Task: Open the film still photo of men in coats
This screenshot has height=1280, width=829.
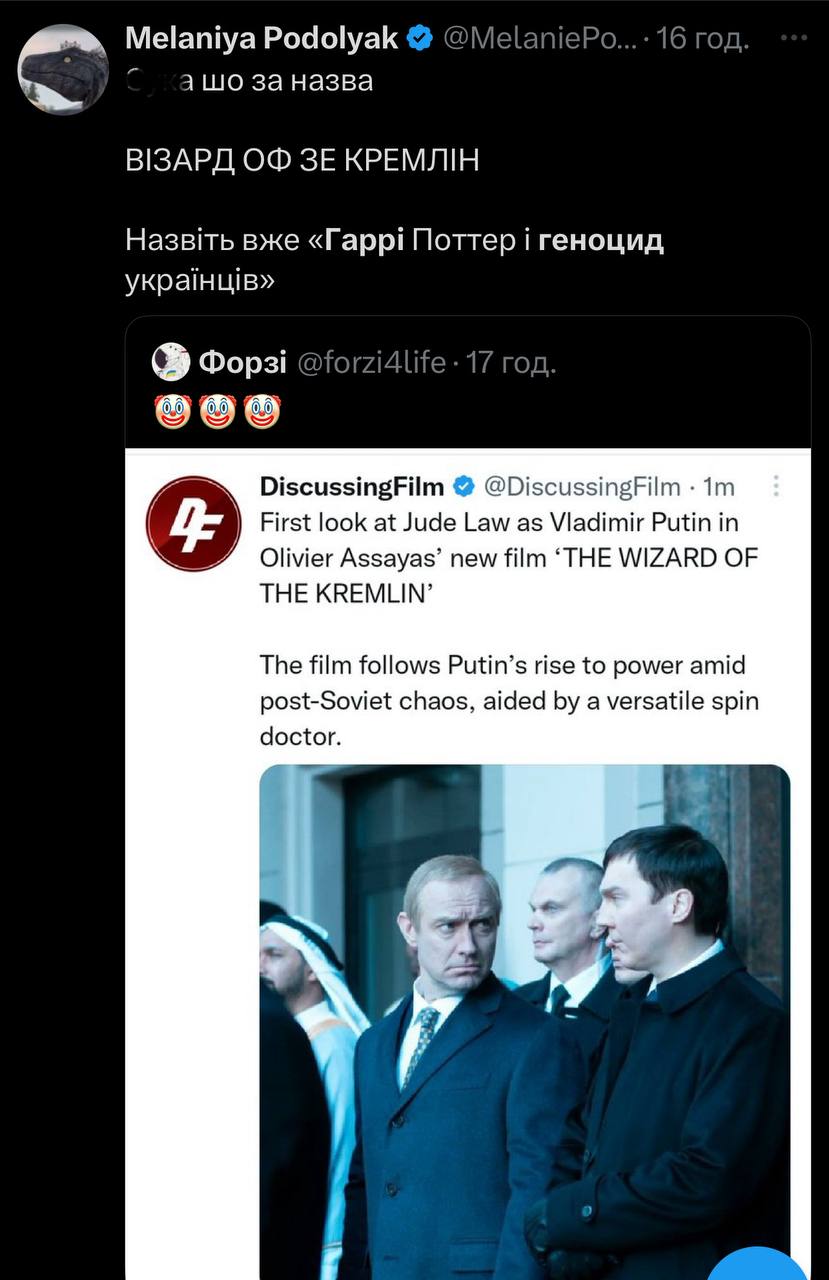Action: (524, 1020)
